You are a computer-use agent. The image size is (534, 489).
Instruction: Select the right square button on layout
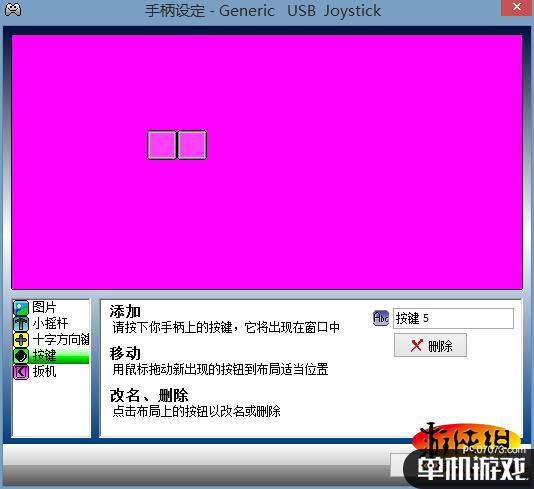tap(192, 145)
